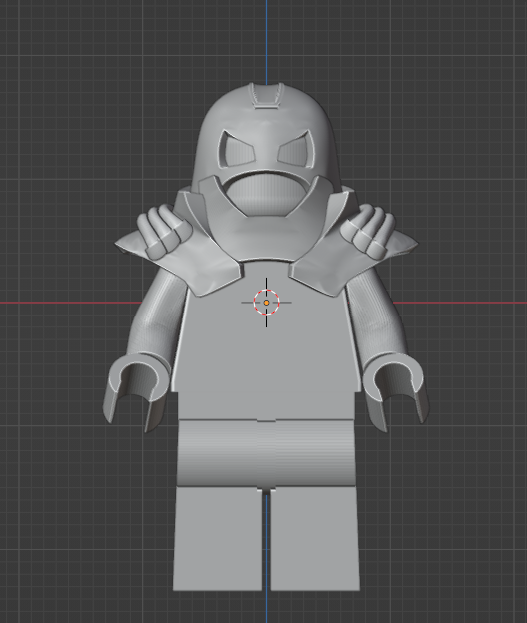Click the helmet's mouth opening
This screenshot has height=623, width=527.
point(266,194)
